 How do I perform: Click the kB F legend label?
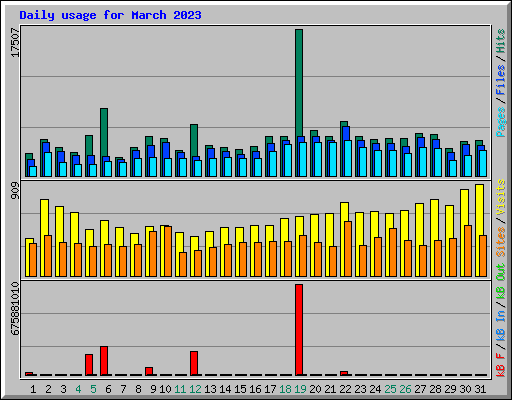click(500, 365)
